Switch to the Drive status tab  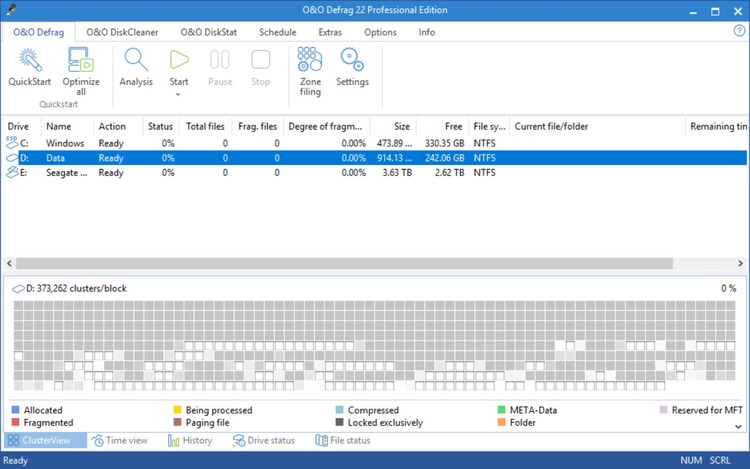[264, 440]
